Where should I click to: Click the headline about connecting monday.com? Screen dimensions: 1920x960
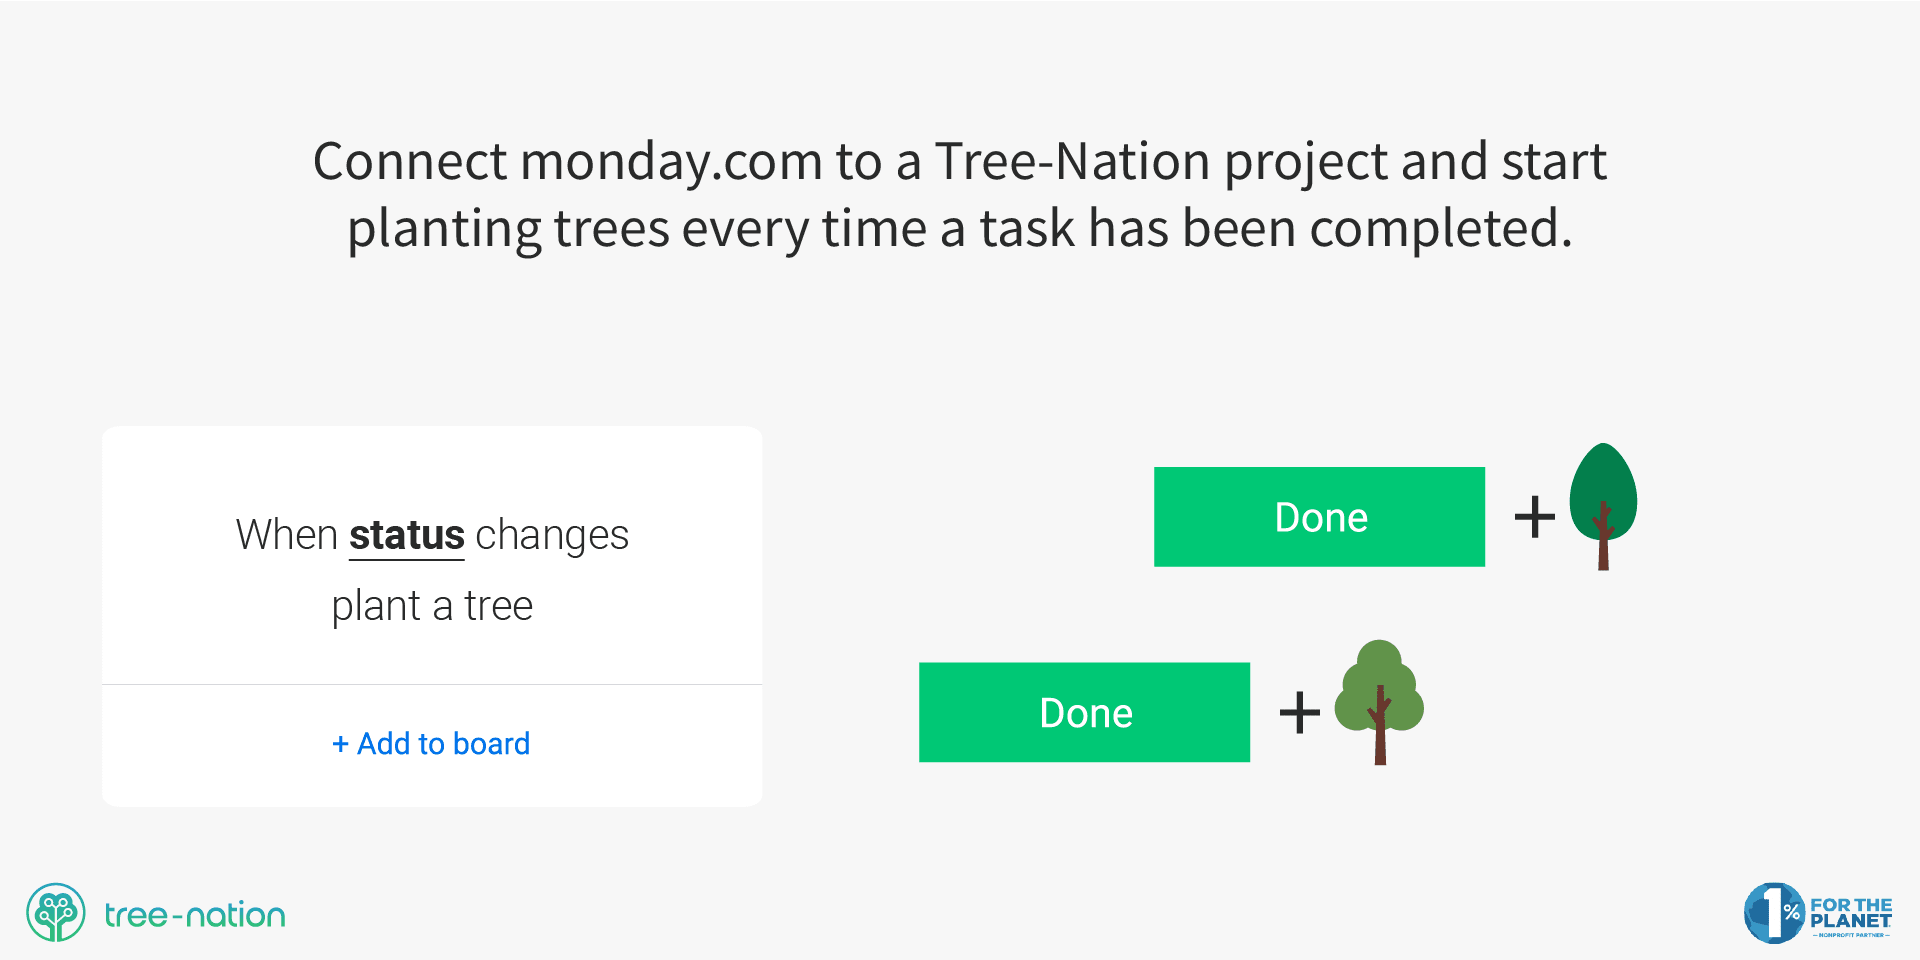tap(960, 195)
